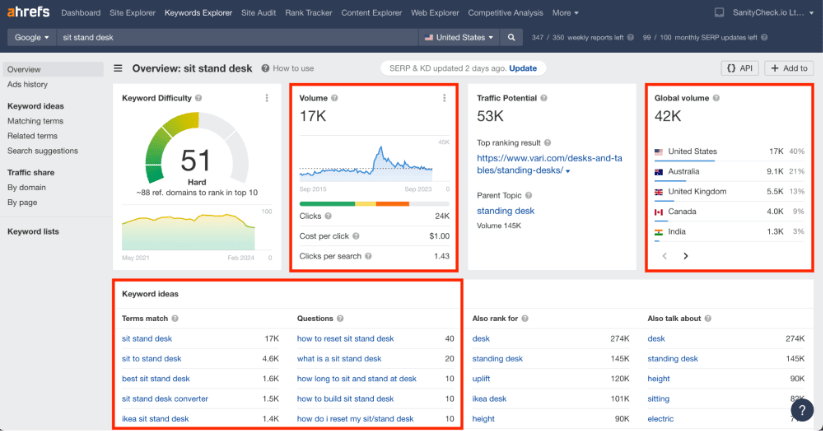Click the help question mark bubble
Image resolution: width=823 pixels, height=431 pixels.
click(x=801, y=410)
